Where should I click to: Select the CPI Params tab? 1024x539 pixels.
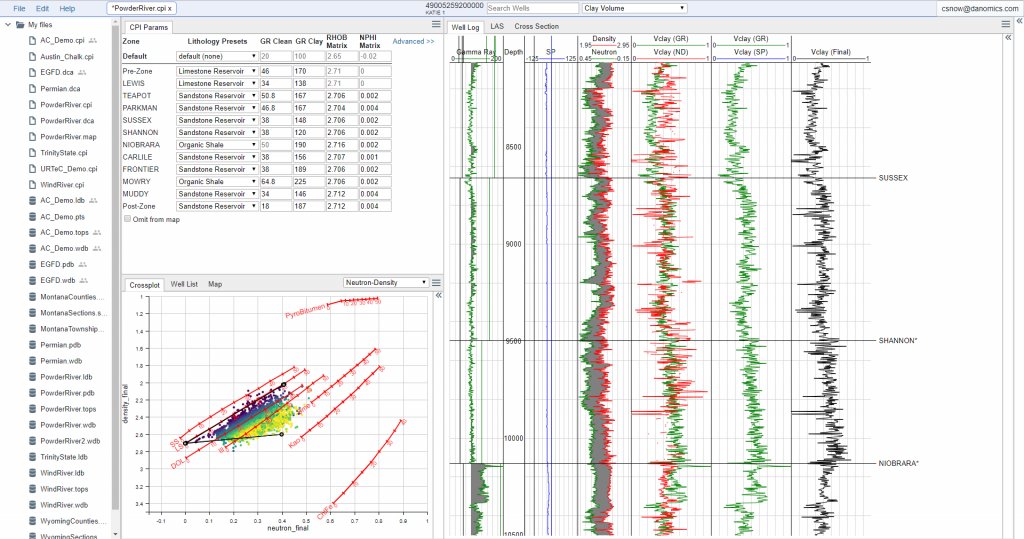148,27
